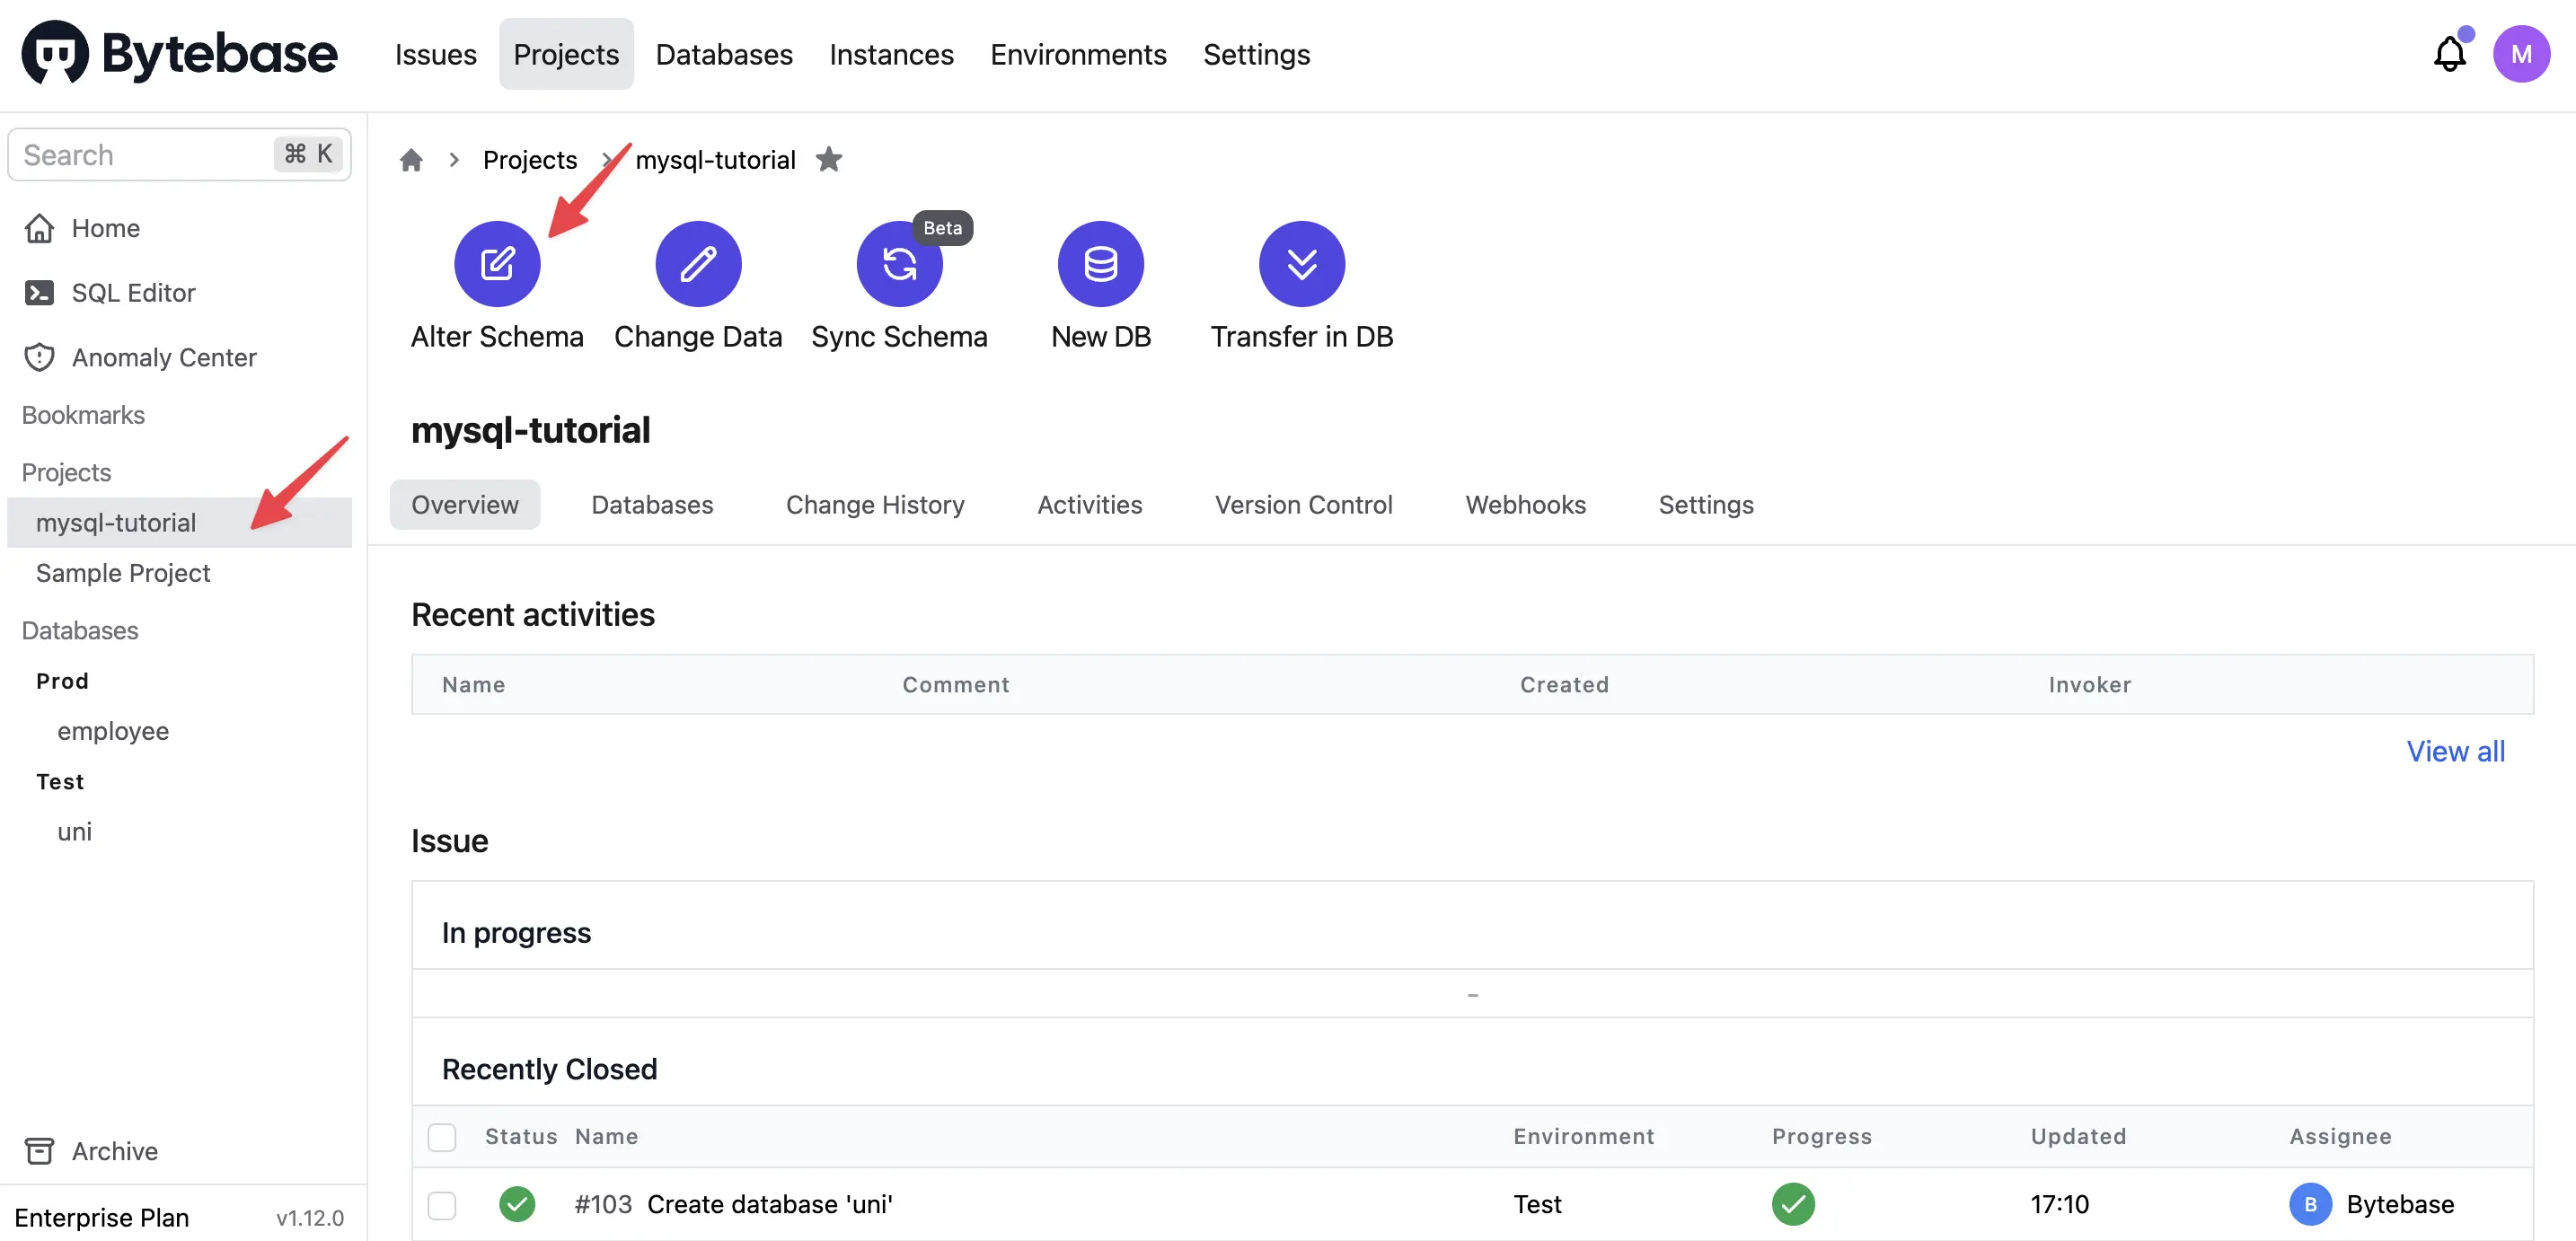Click the Sync Schema icon

[x=899, y=264]
